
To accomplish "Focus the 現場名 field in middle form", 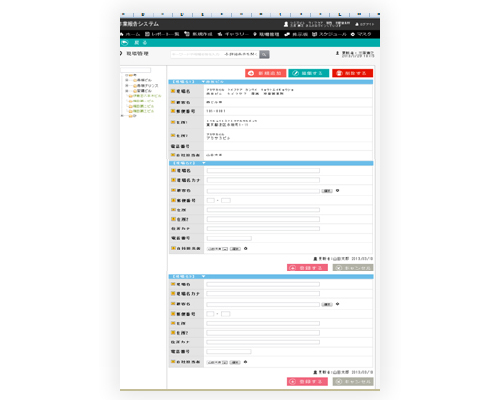I will click(x=263, y=171).
